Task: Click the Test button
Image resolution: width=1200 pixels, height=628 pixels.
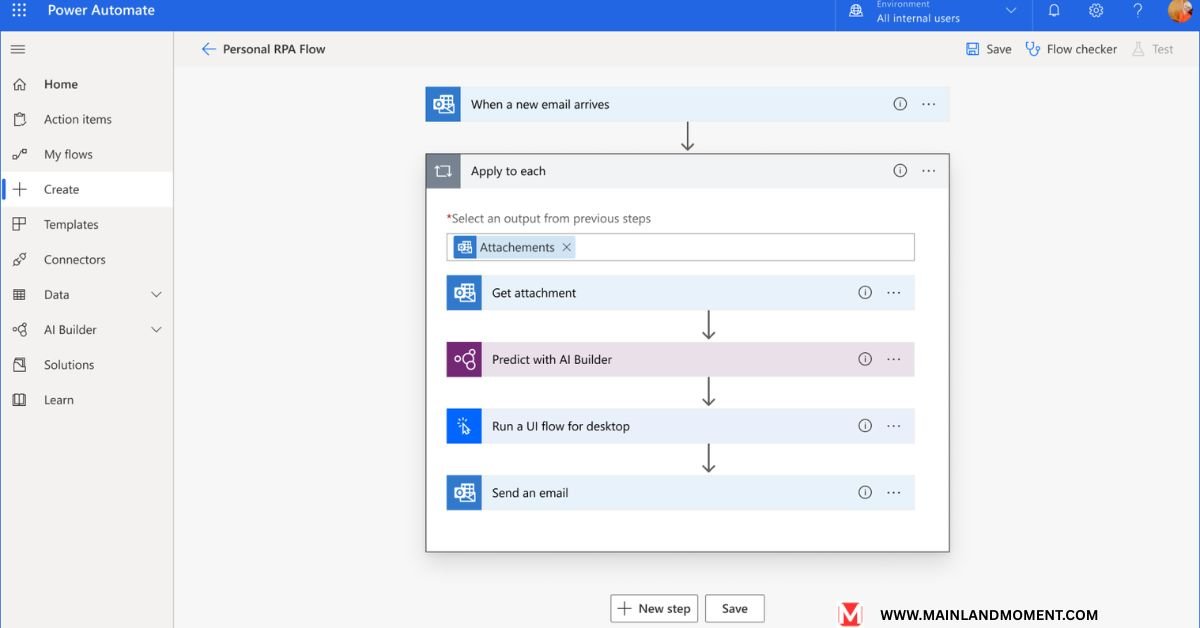Action: (x=1152, y=49)
